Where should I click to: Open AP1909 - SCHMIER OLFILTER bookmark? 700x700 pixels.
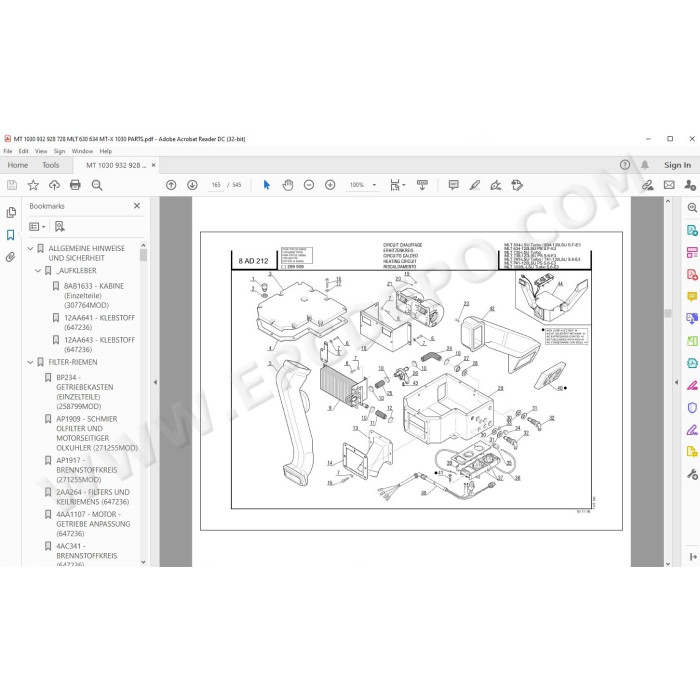(x=97, y=433)
